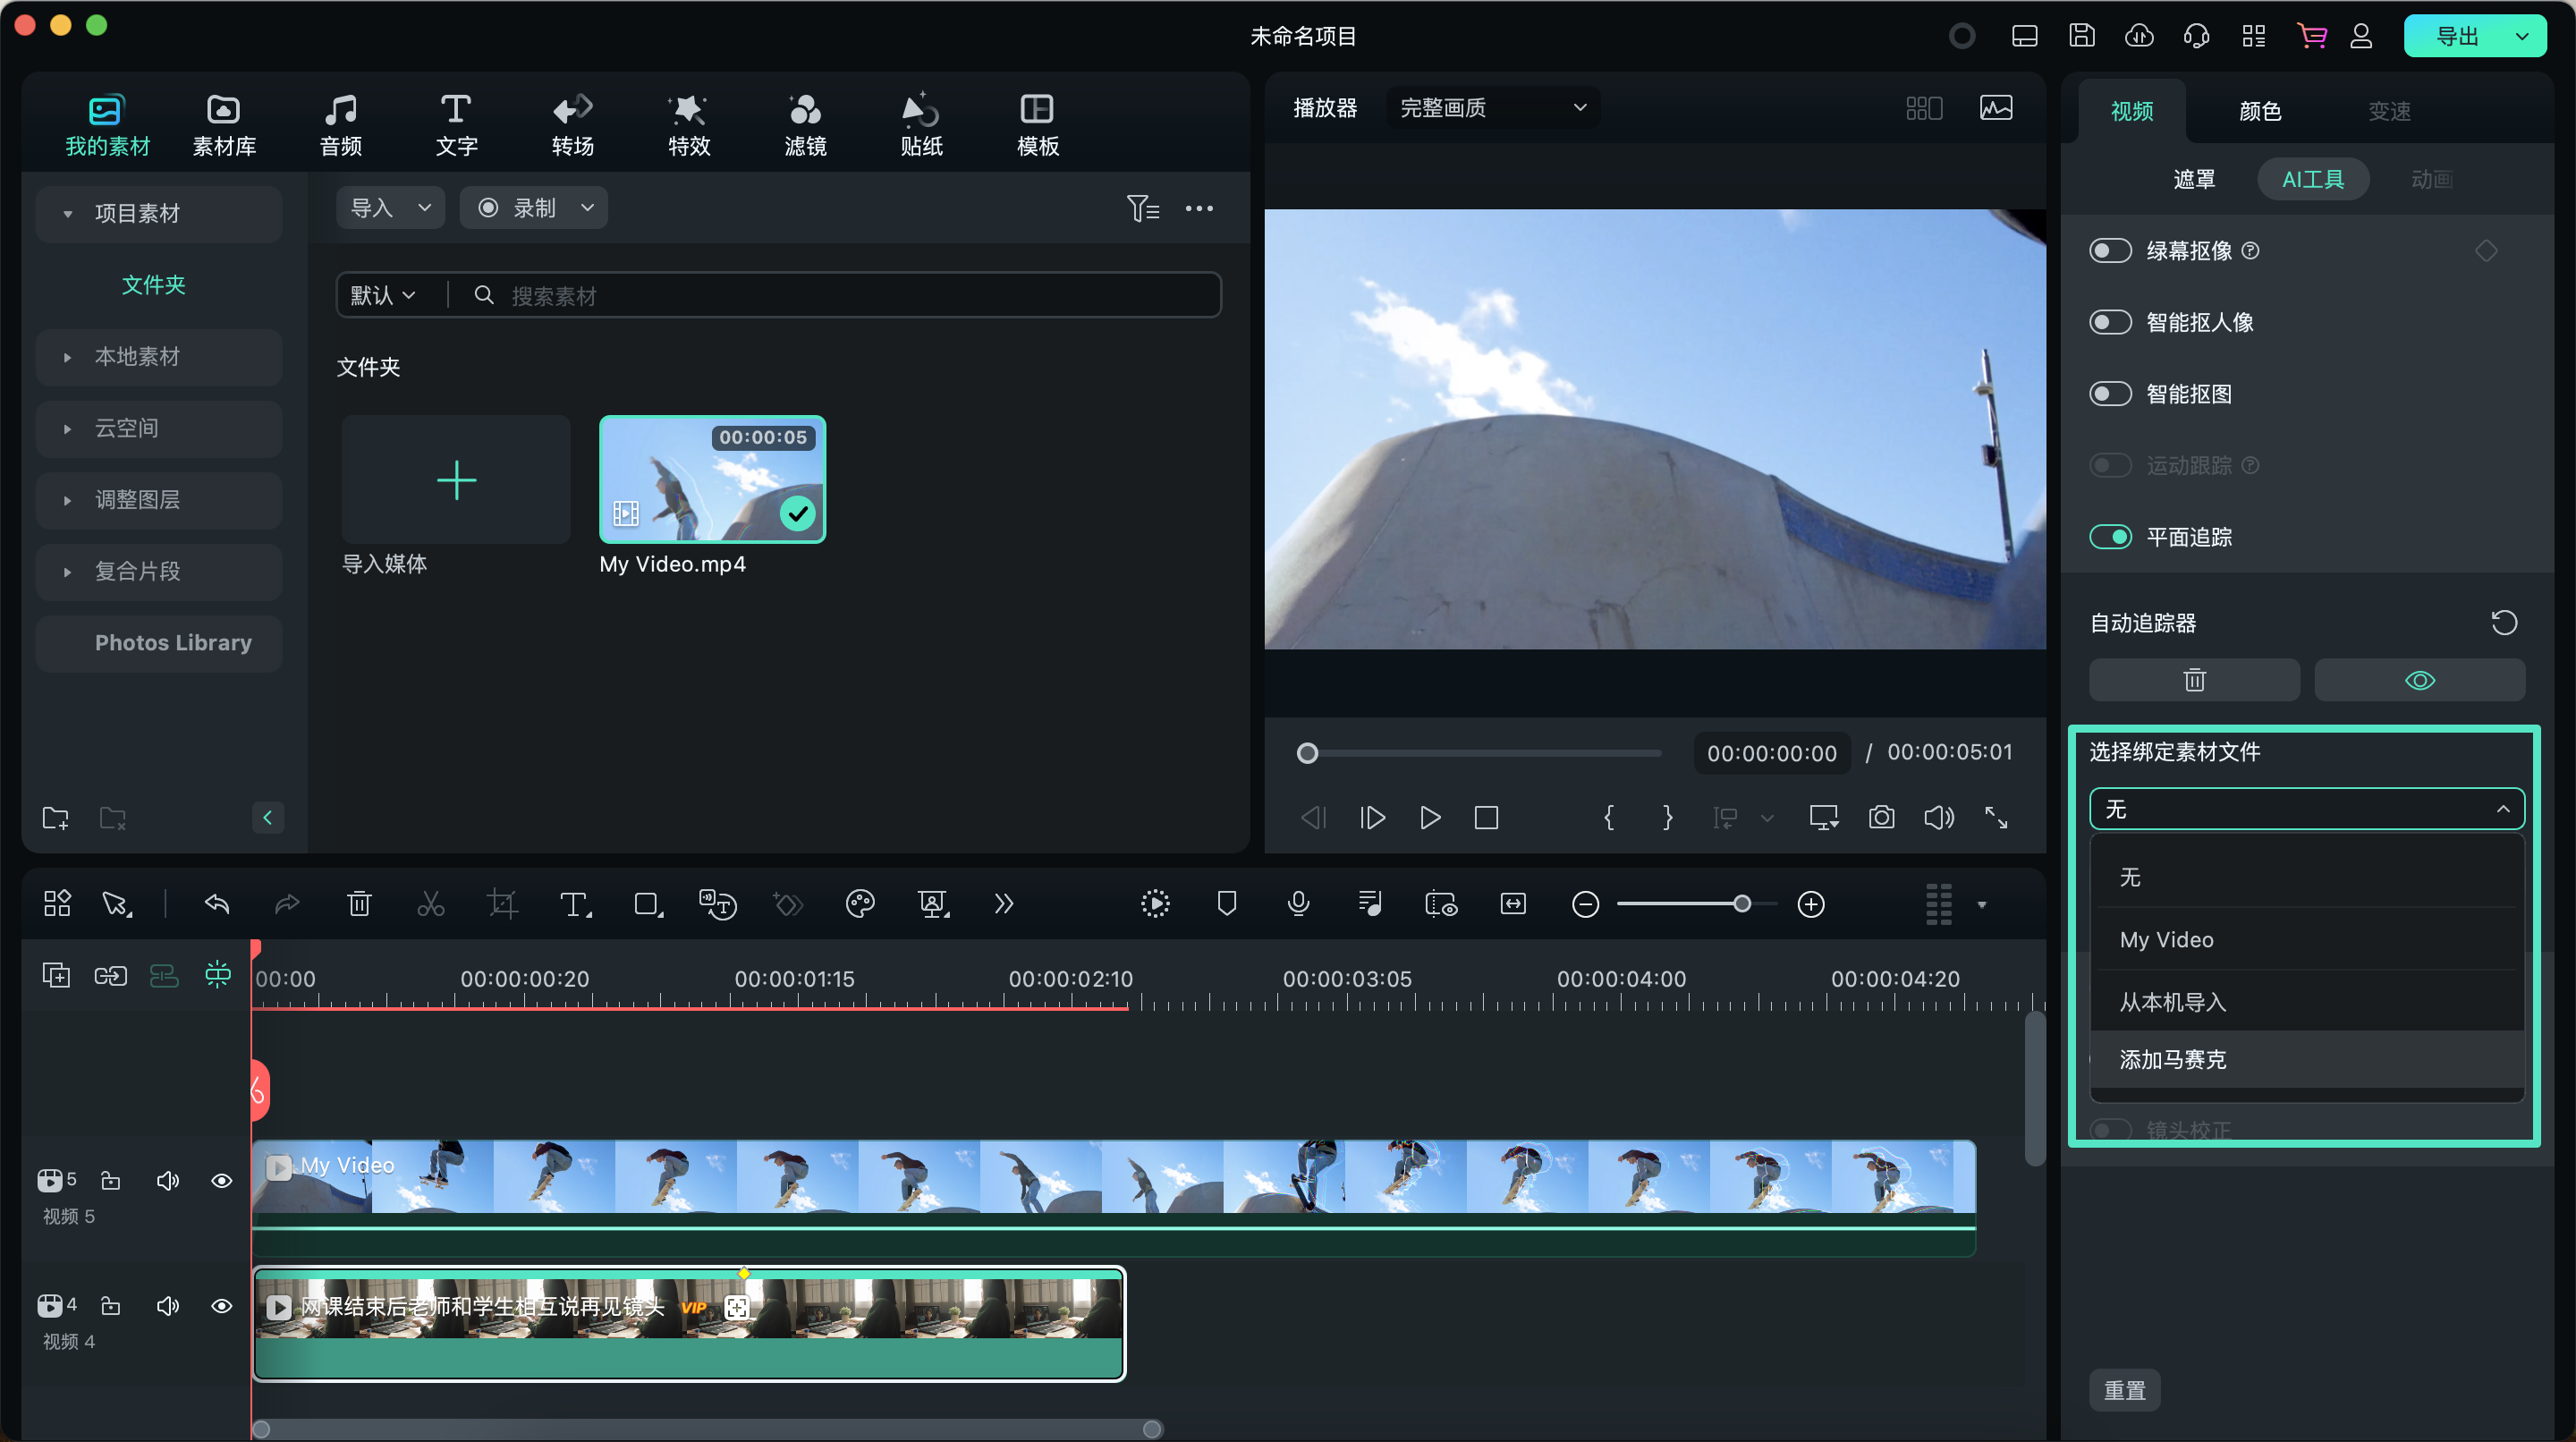Open the 文字 titles tab
This screenshot has width=2576, height=1442.
click(456, 125)
